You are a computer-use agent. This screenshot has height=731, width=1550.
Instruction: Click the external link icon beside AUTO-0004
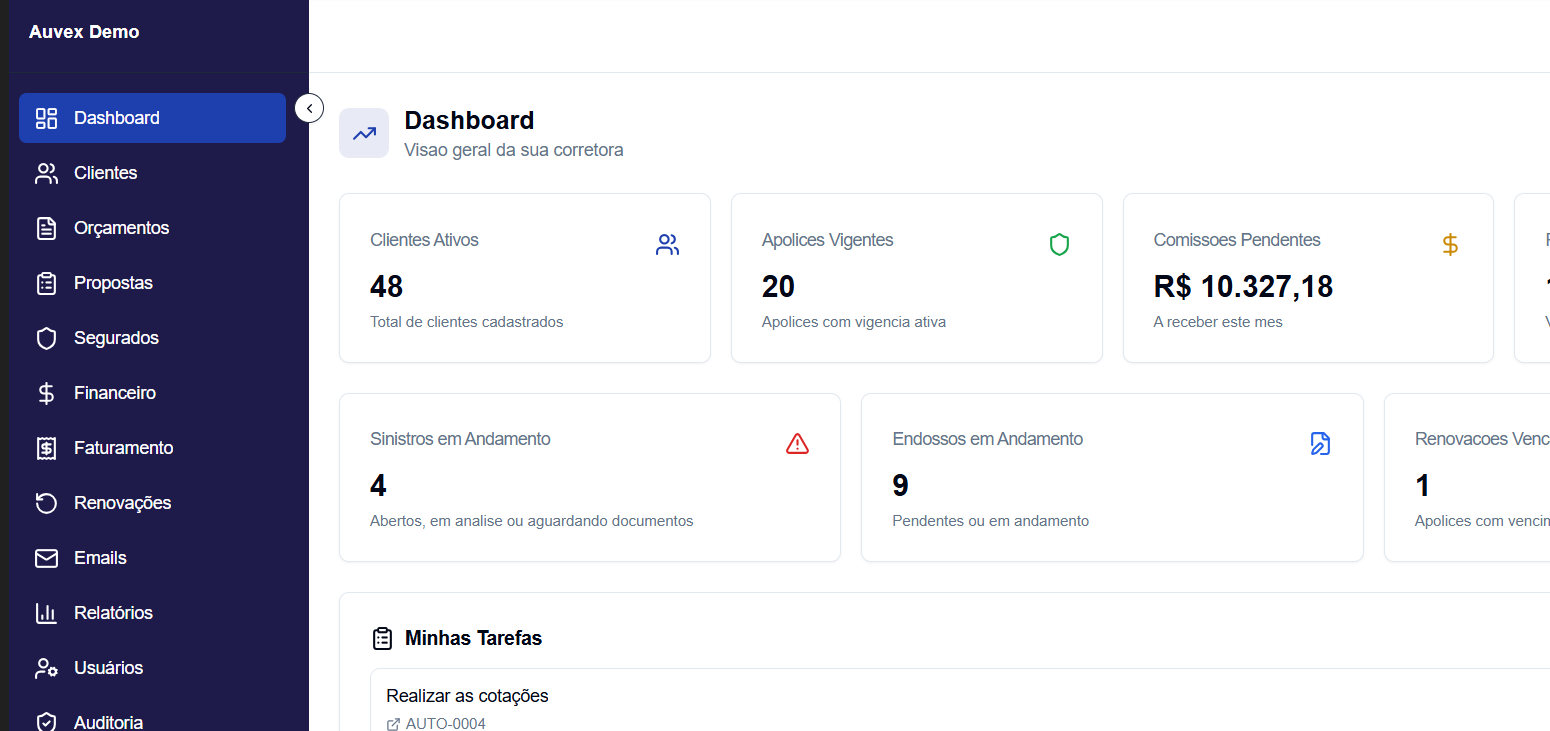(x=393, y=724)
